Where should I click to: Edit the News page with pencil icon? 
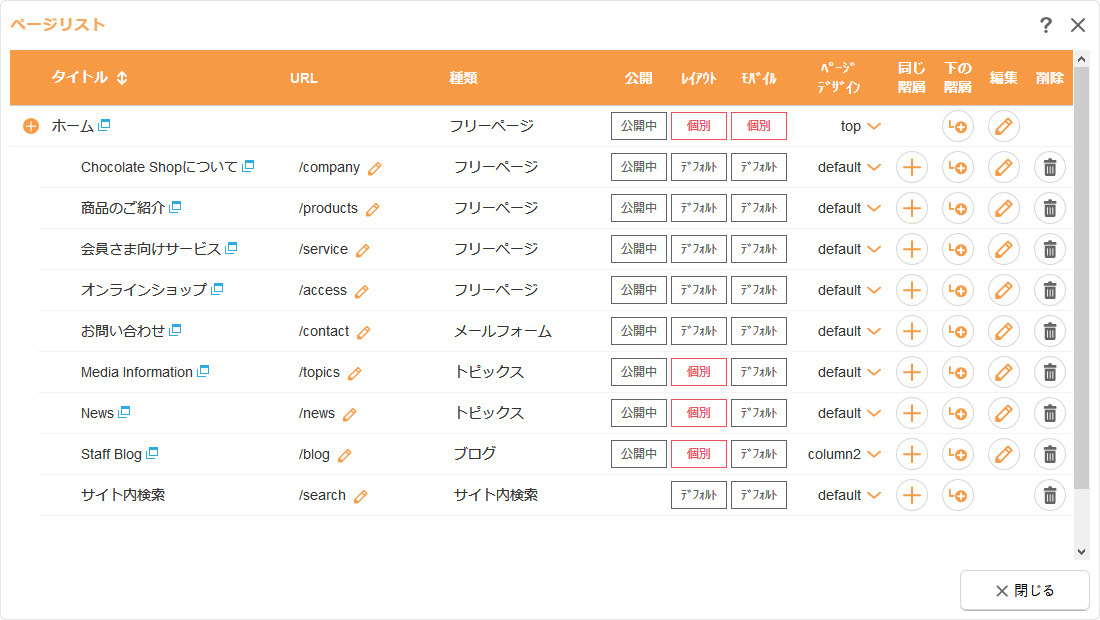pyautogui.click(x=1003, y=413)
